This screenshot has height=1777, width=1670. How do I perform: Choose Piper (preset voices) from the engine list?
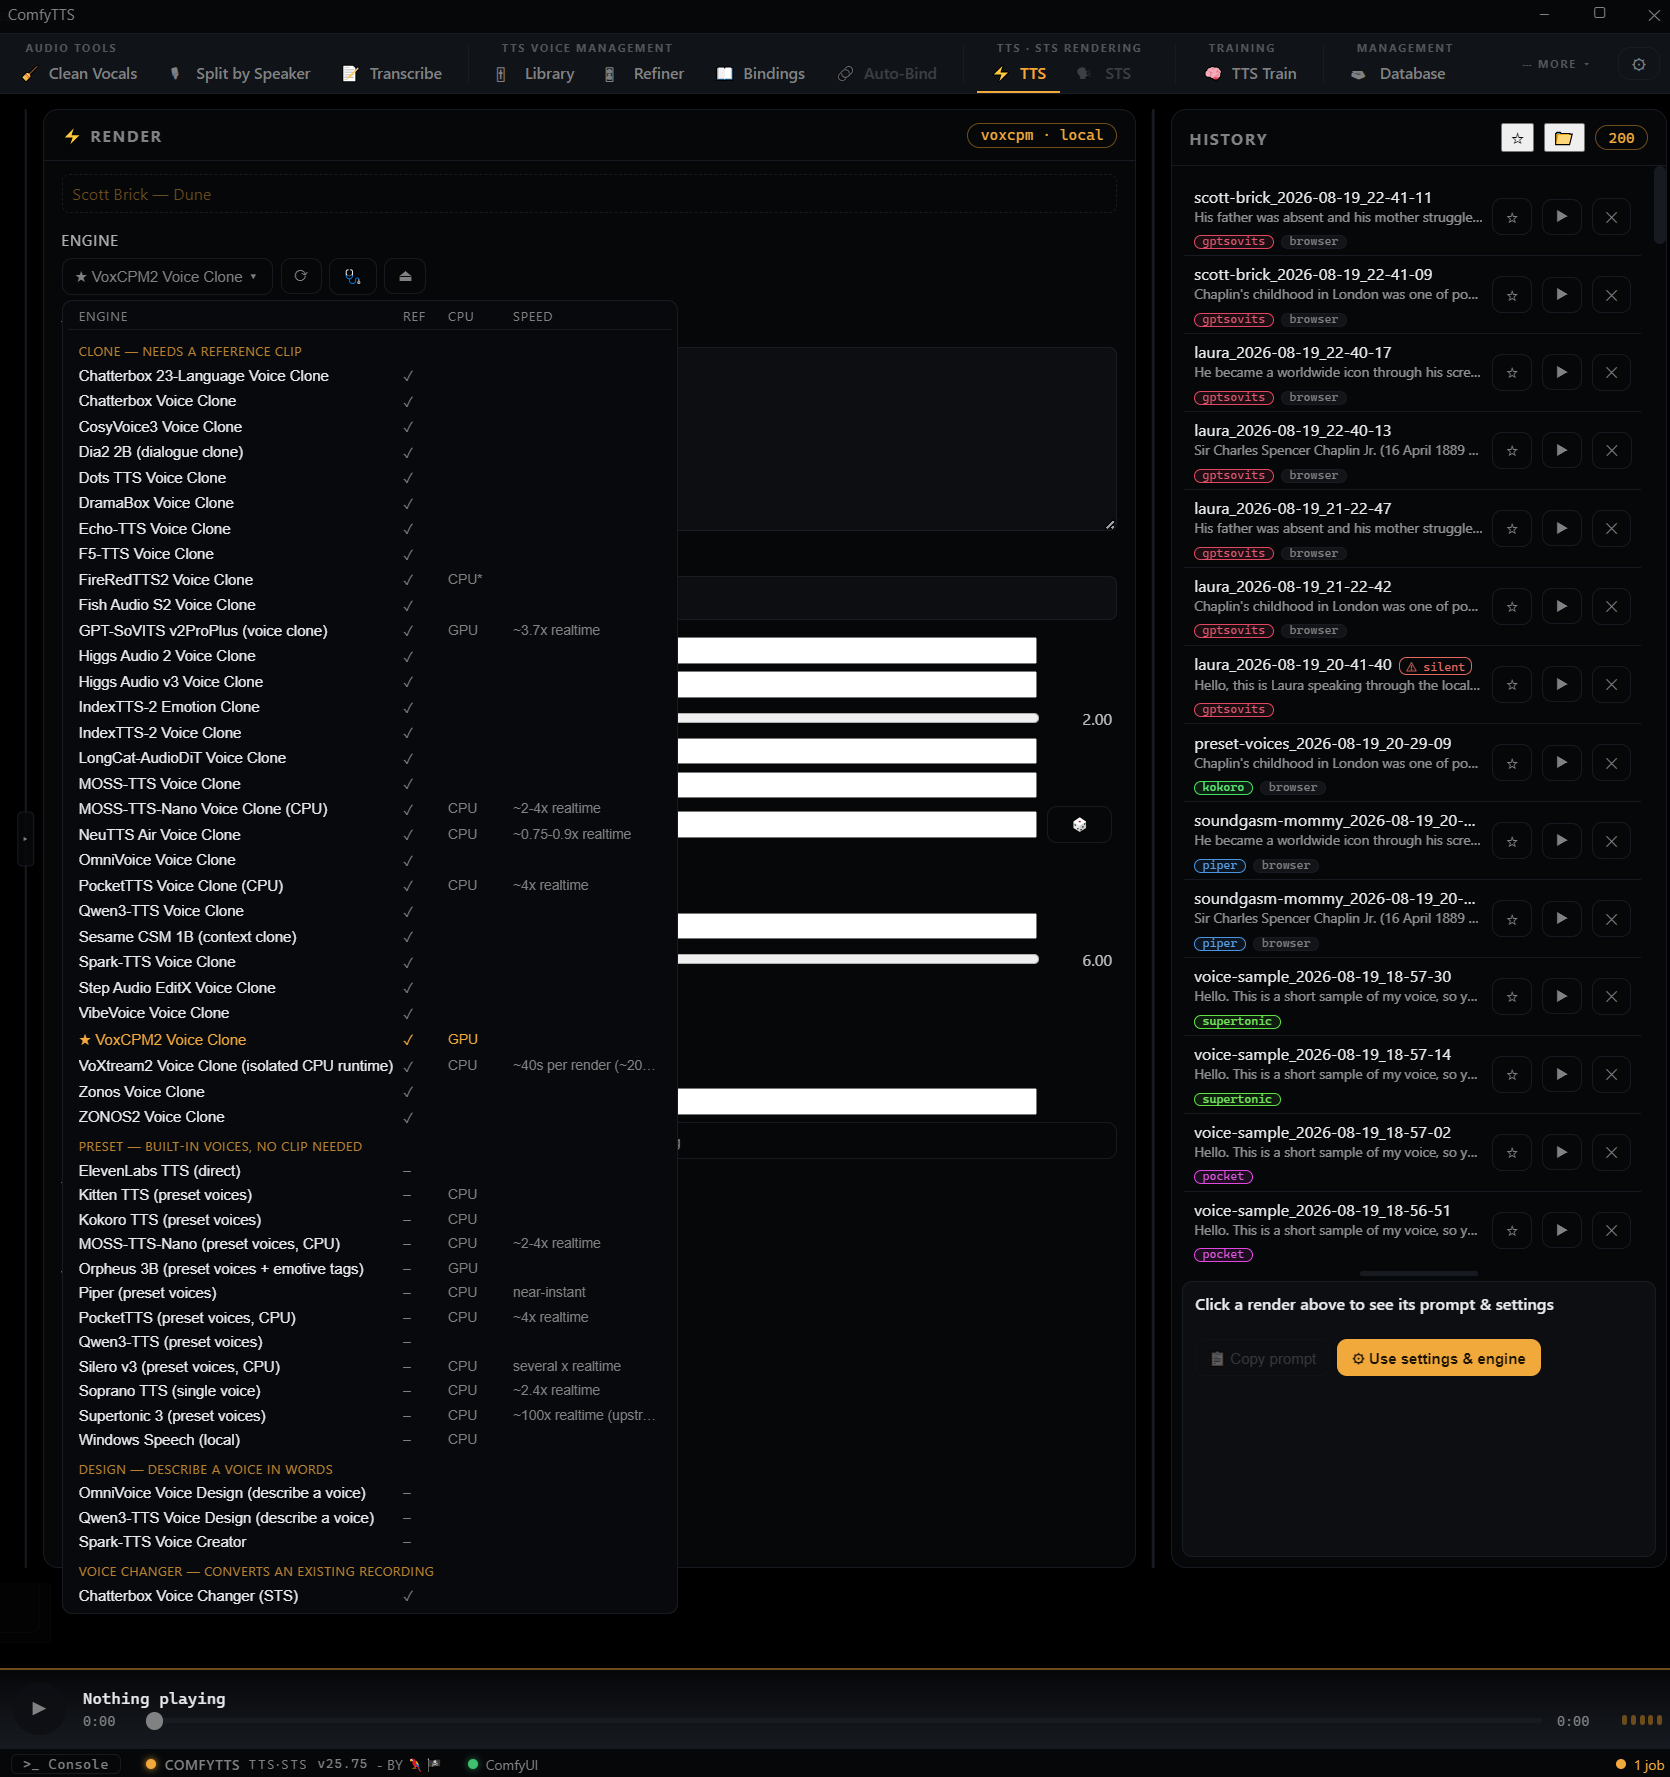tap(369, 1293)
